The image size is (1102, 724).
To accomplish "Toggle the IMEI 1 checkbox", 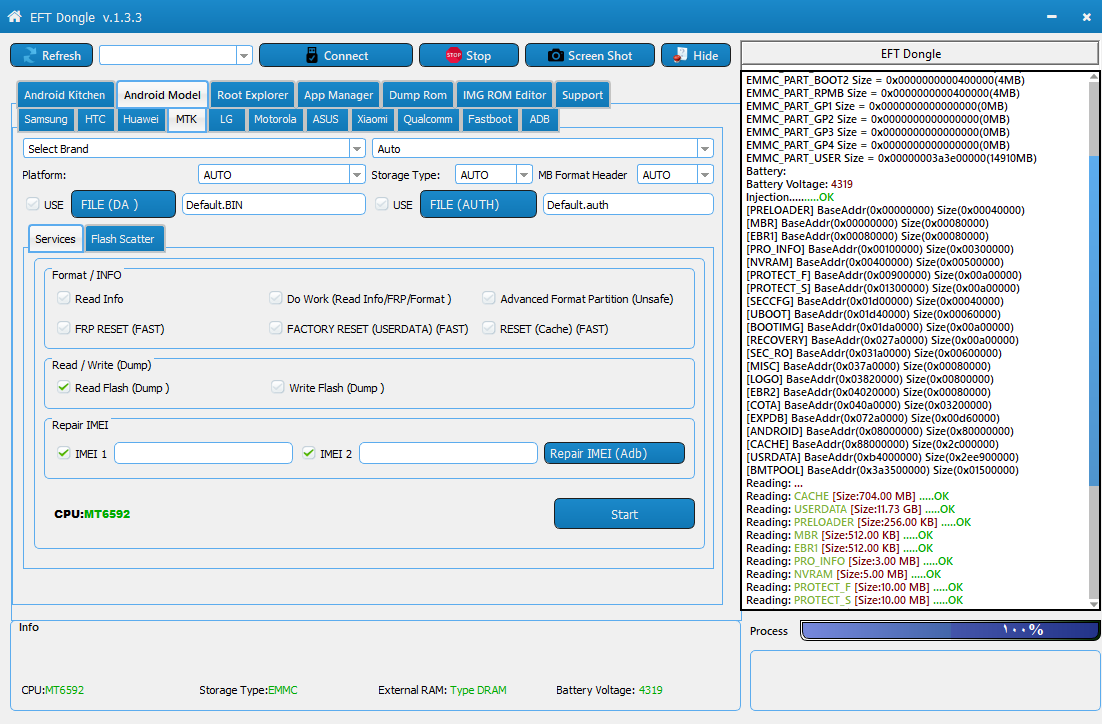I will tap(64, 453).
